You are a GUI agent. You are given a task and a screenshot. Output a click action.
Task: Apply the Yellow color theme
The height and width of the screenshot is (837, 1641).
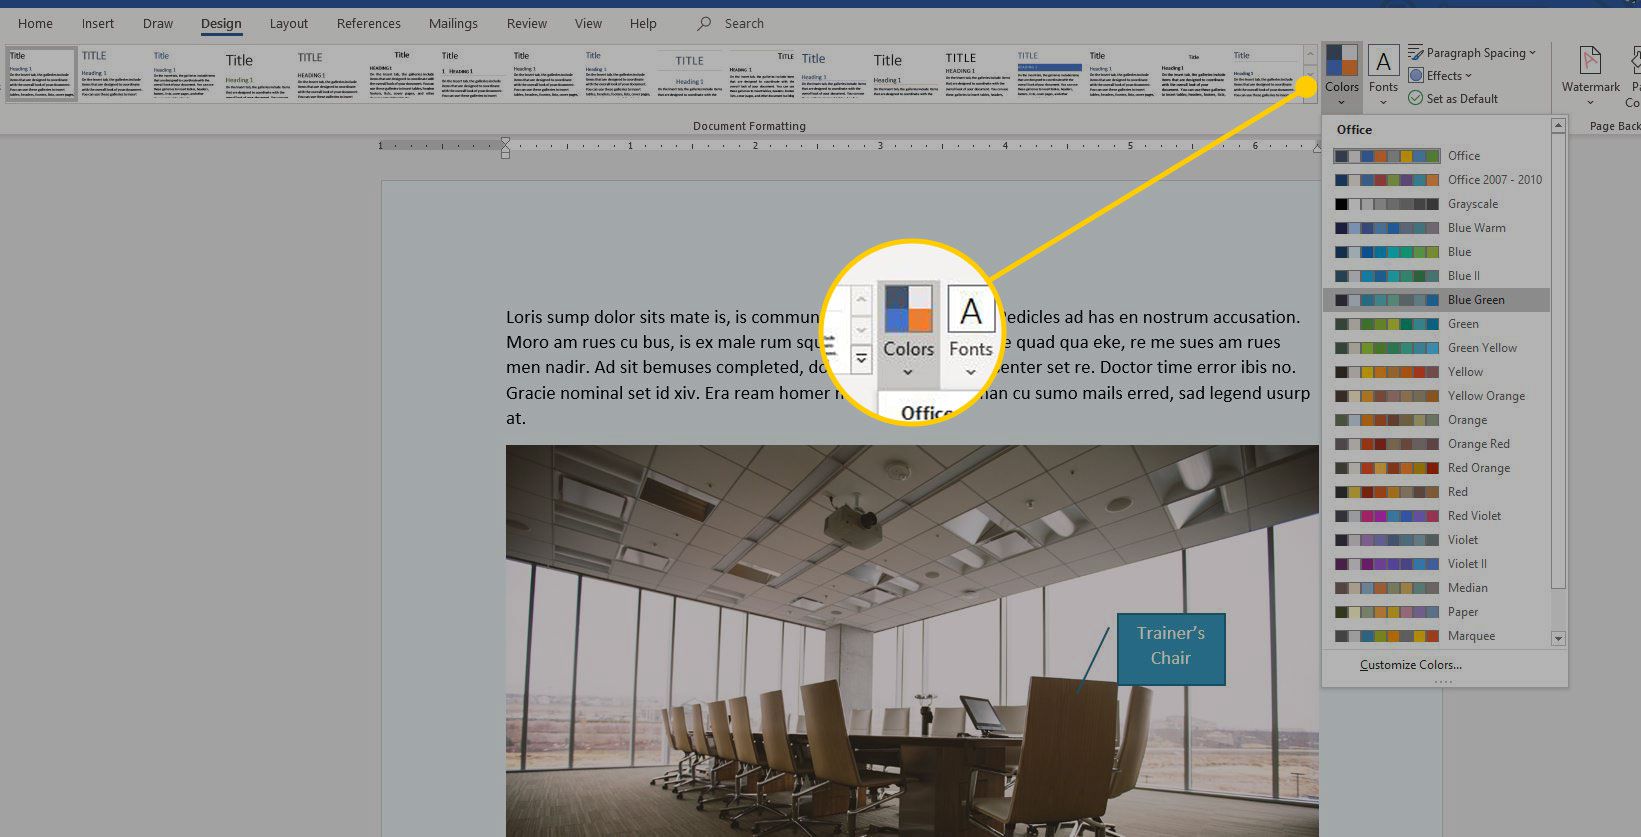pos(1436,372)
